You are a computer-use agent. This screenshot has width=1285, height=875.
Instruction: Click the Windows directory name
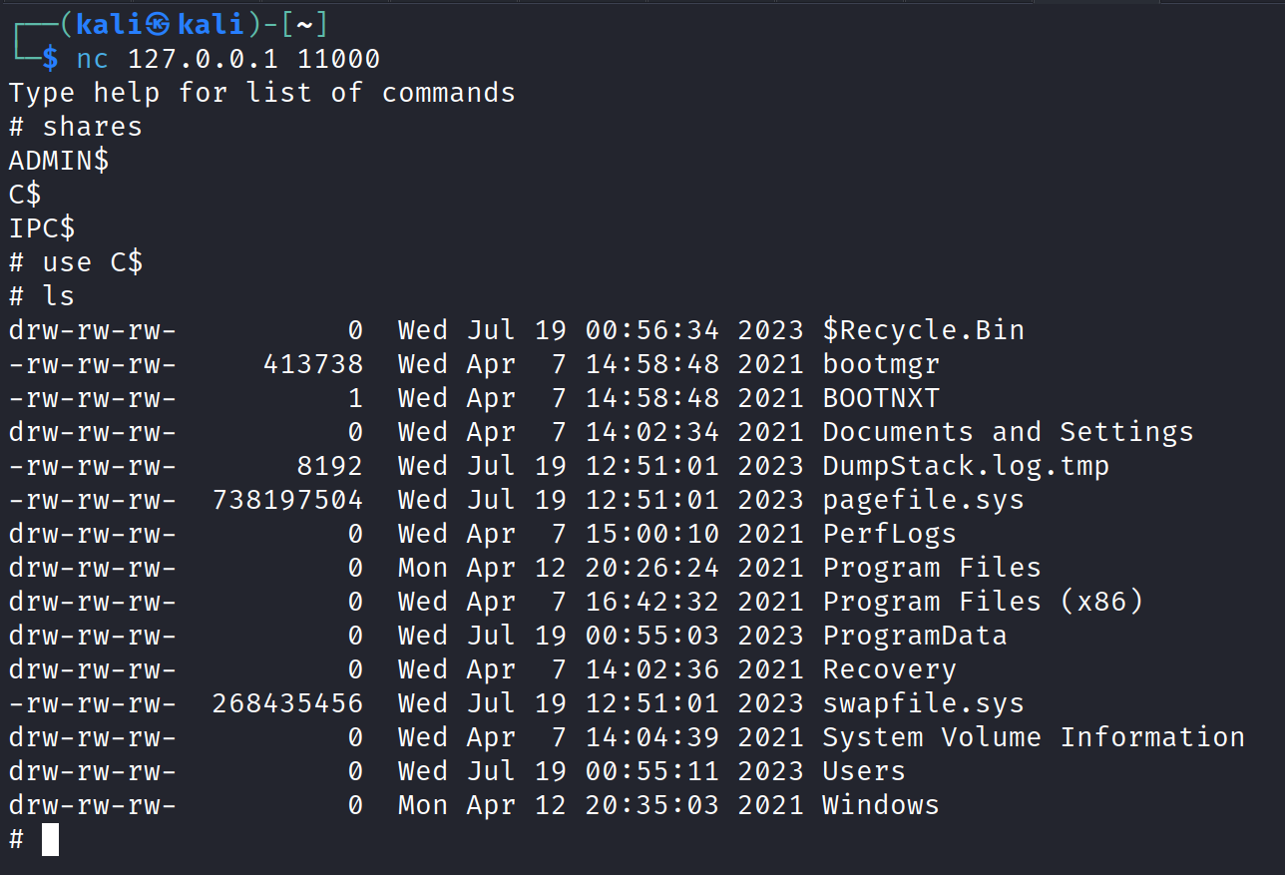tap(881, 806)
